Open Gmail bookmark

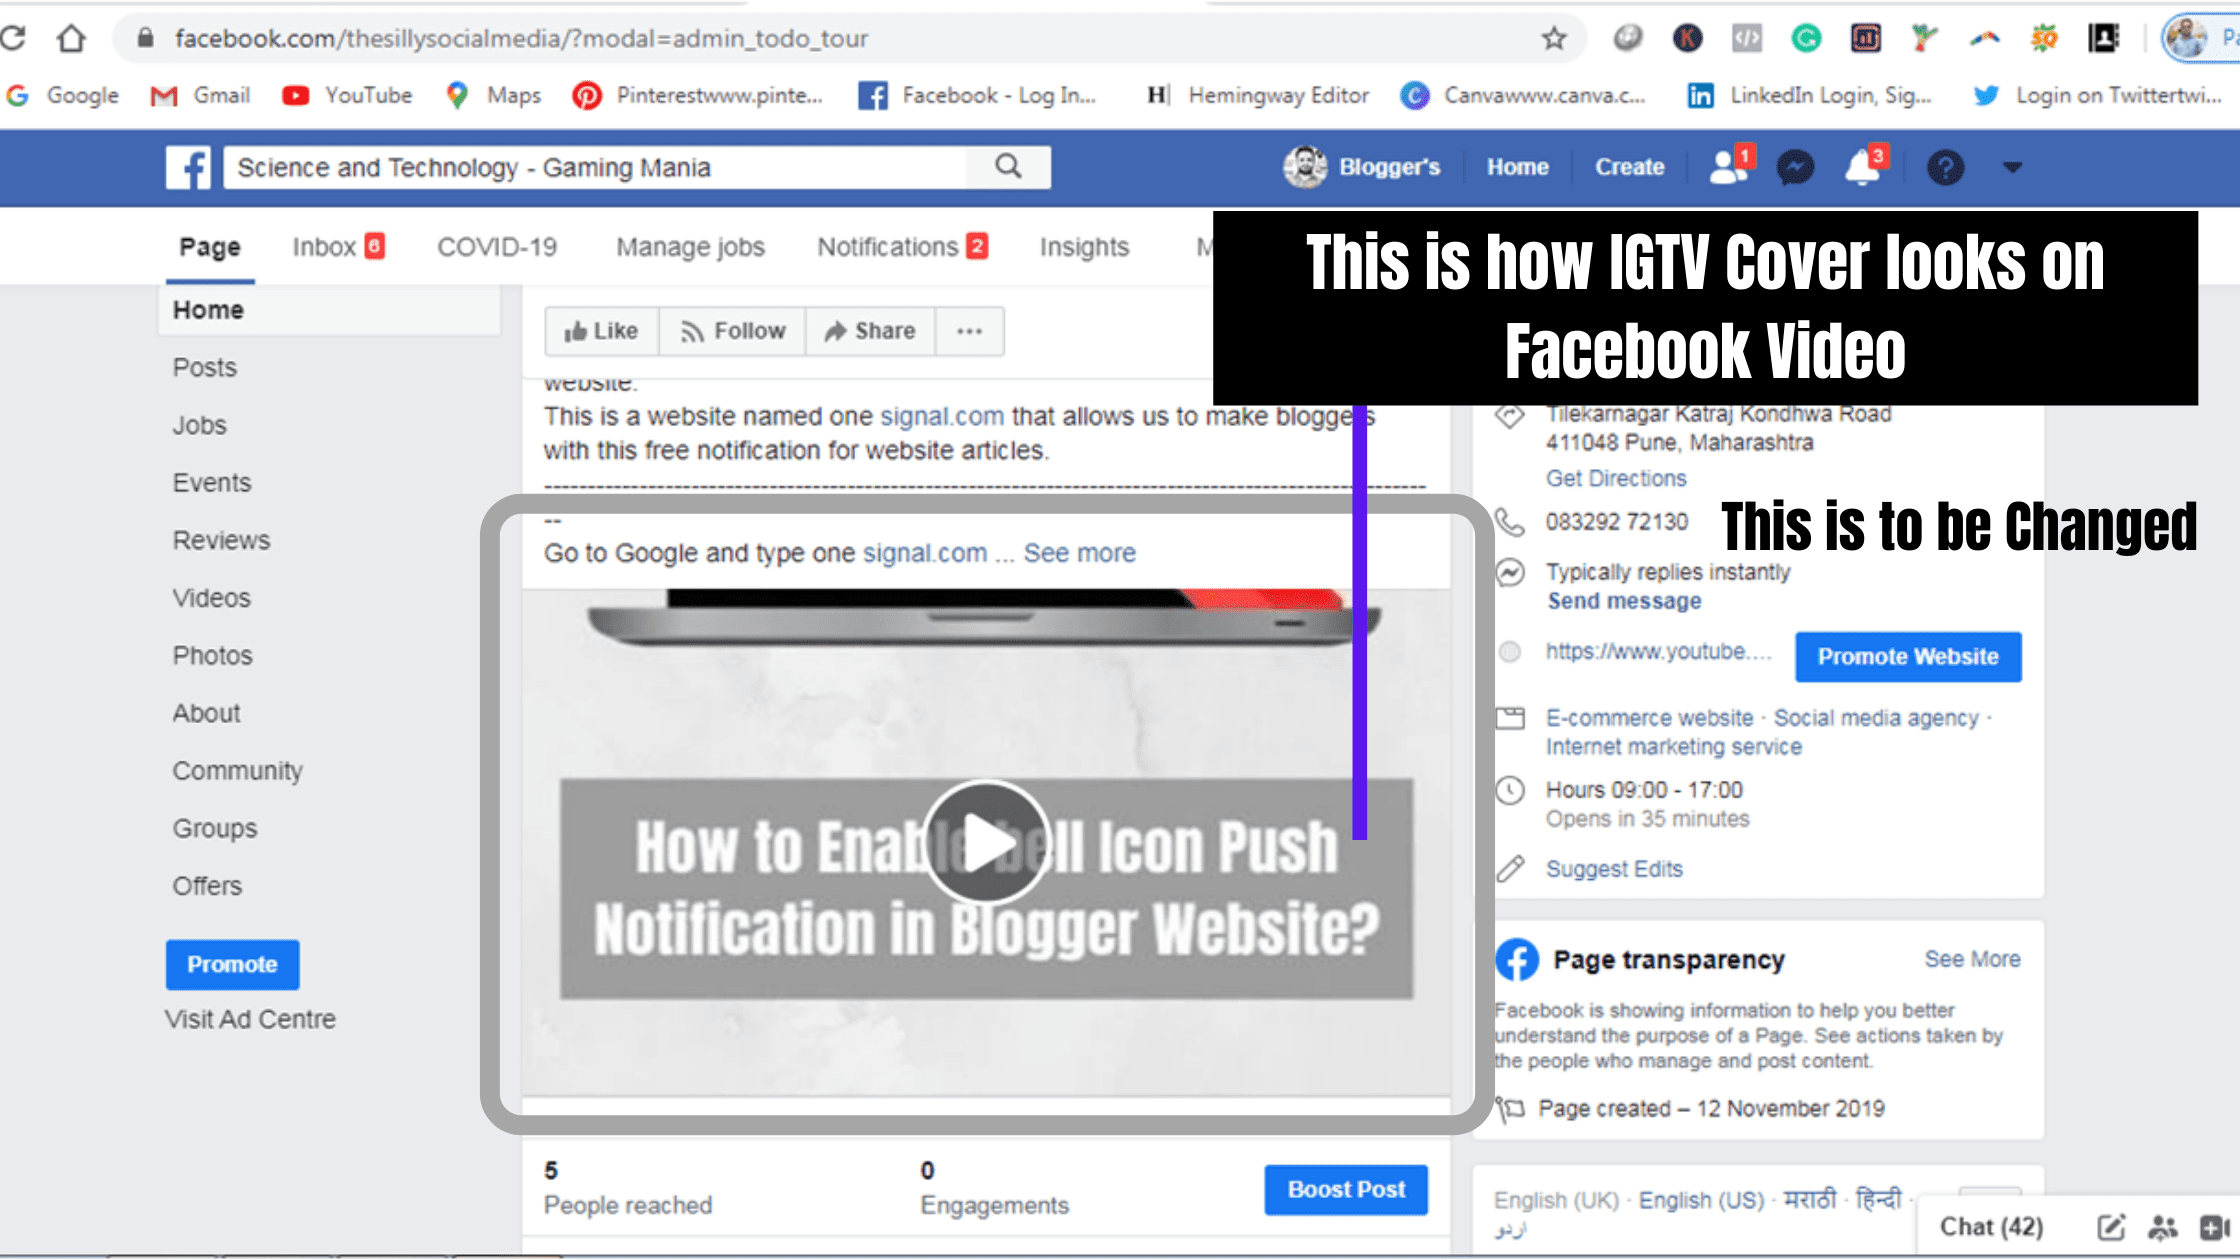tap(200, 95)
